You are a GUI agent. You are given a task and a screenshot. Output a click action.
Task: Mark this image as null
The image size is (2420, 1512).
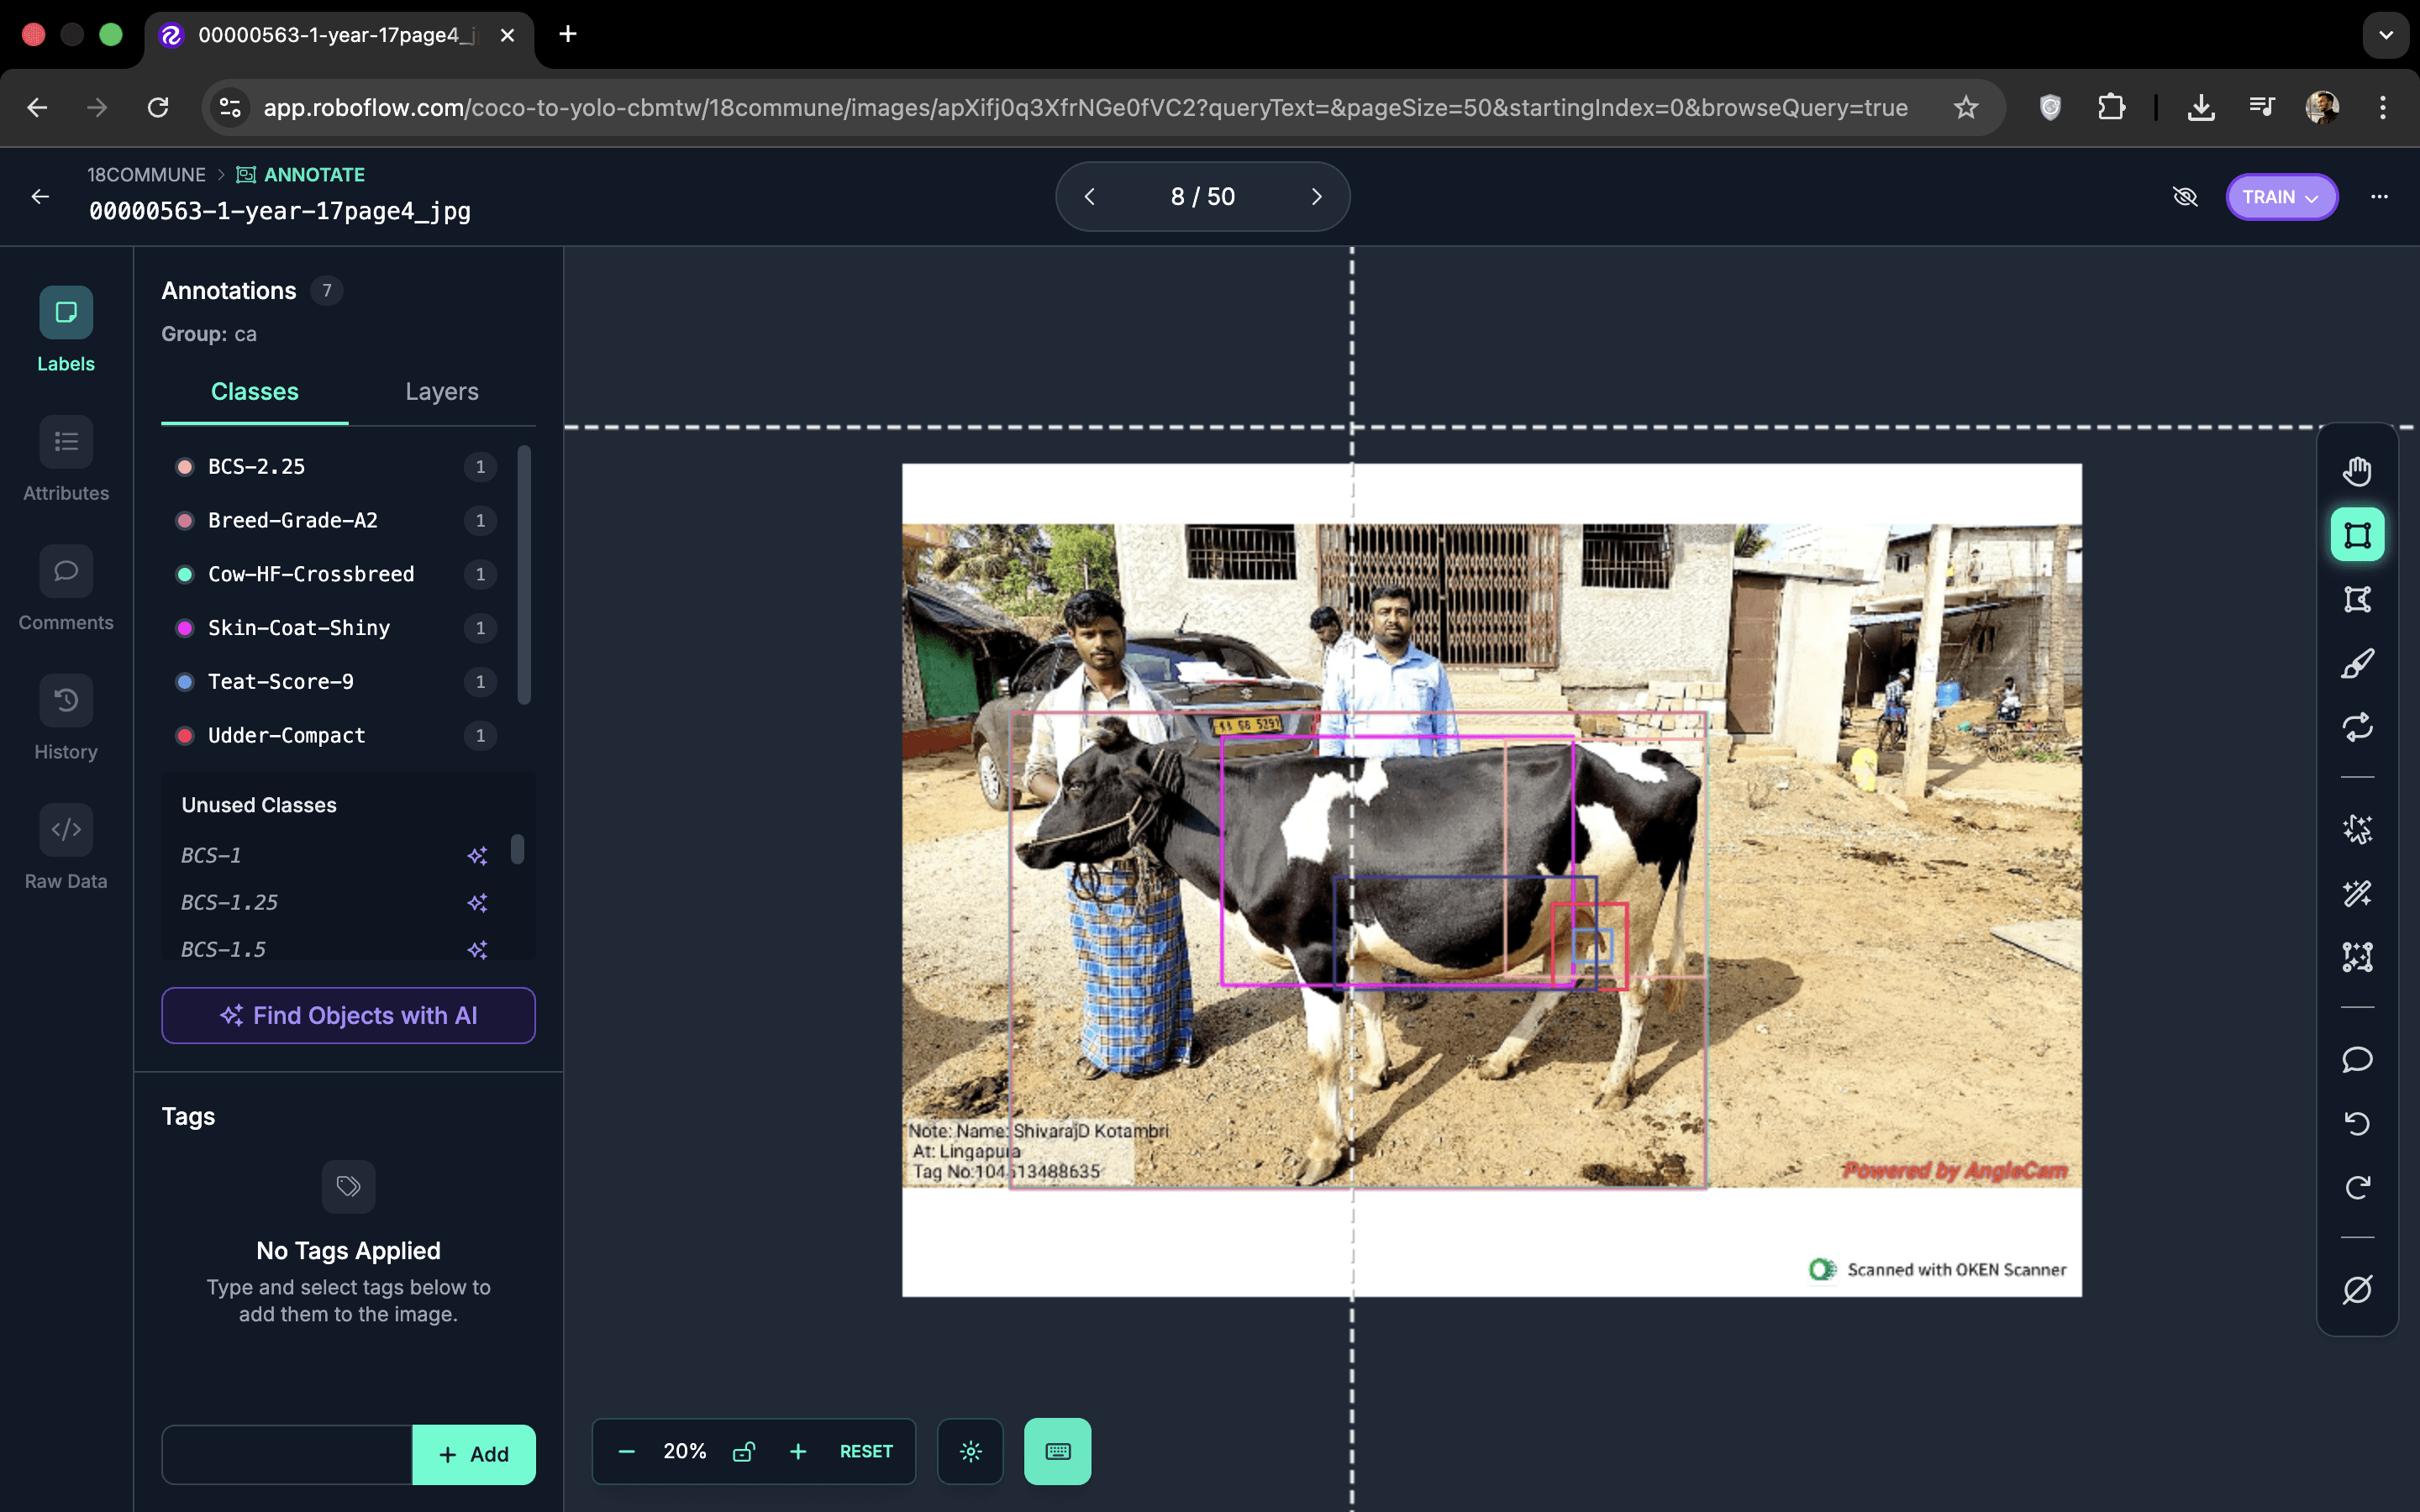point(2357,1289)
